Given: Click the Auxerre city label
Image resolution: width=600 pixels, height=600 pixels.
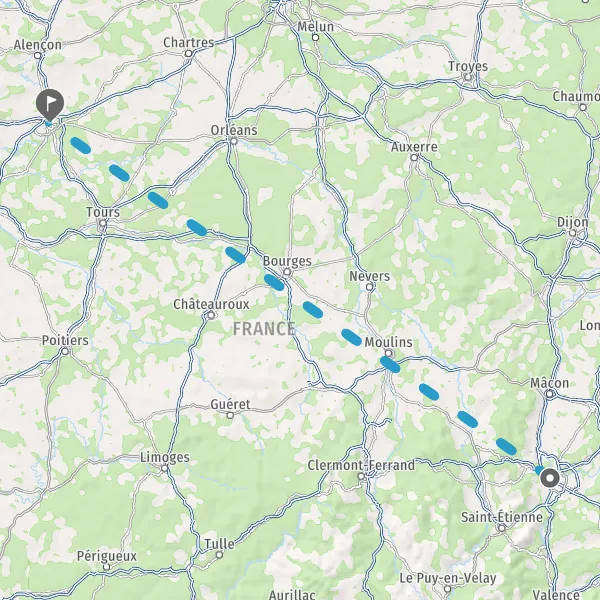Looking at the screenshot, I should pyautogui.click(x=414, y=147).
